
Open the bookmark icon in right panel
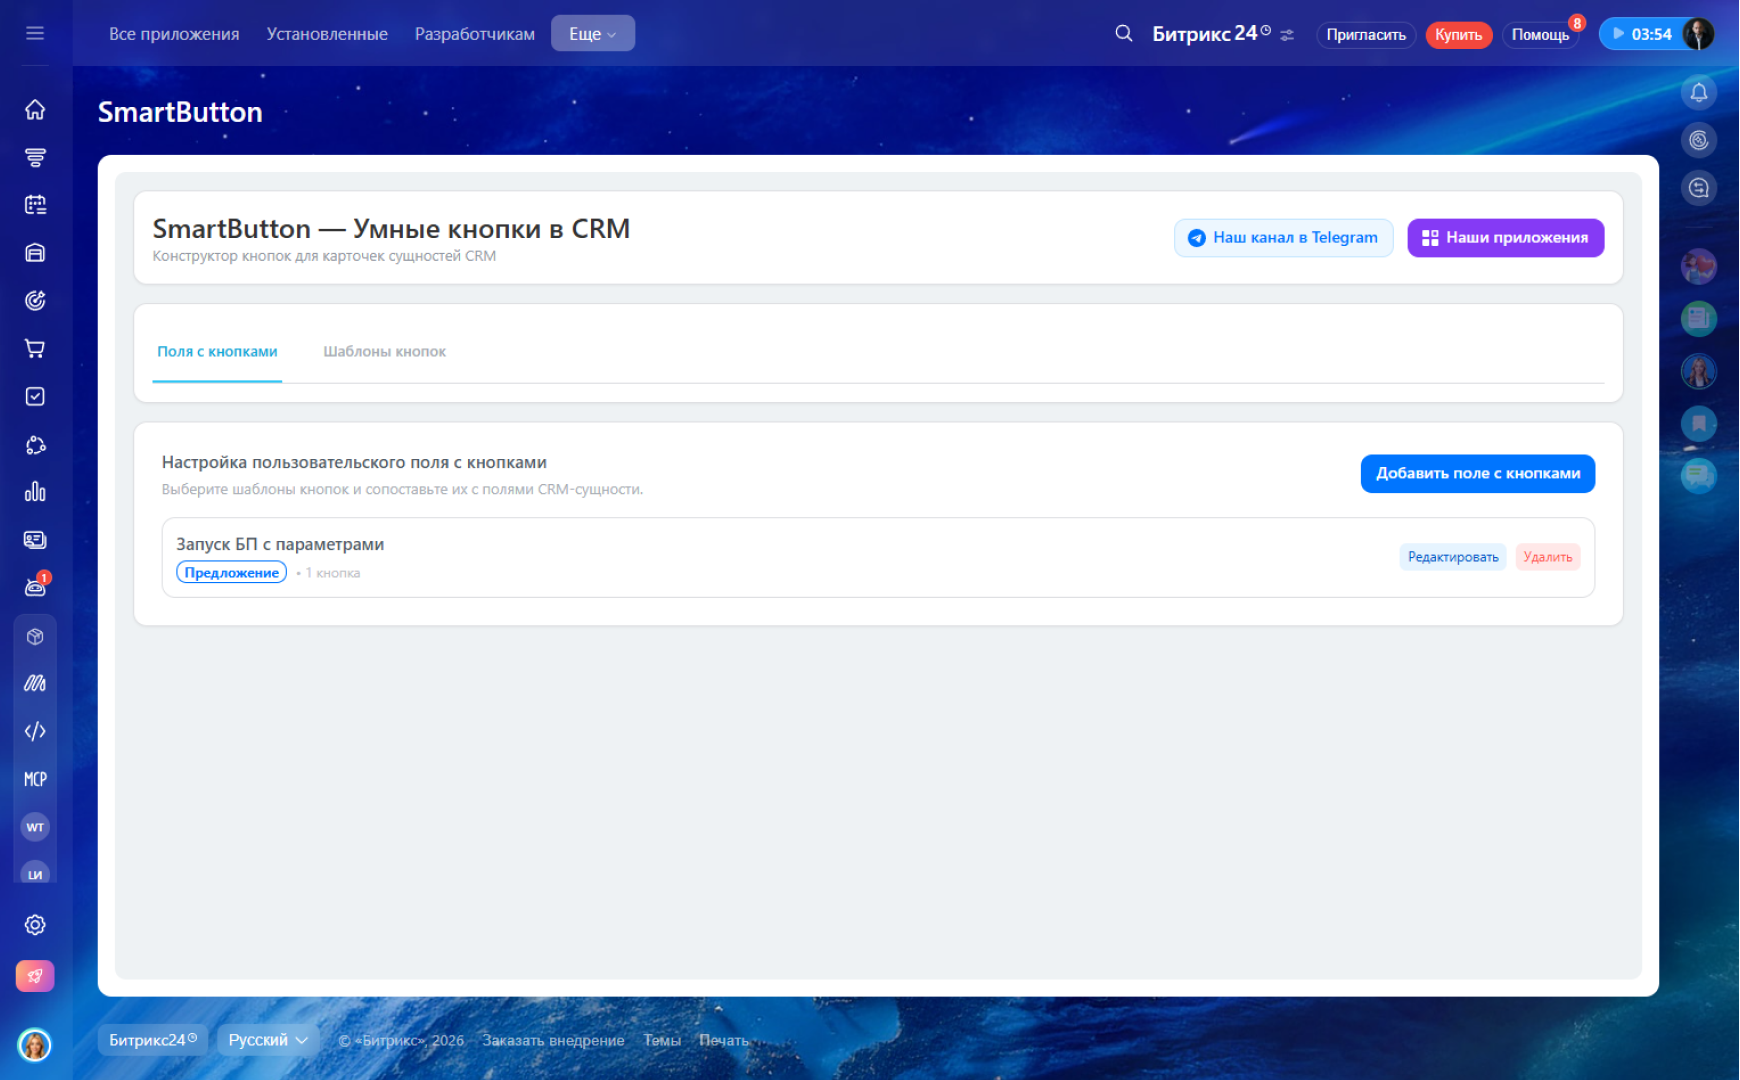1699,424
